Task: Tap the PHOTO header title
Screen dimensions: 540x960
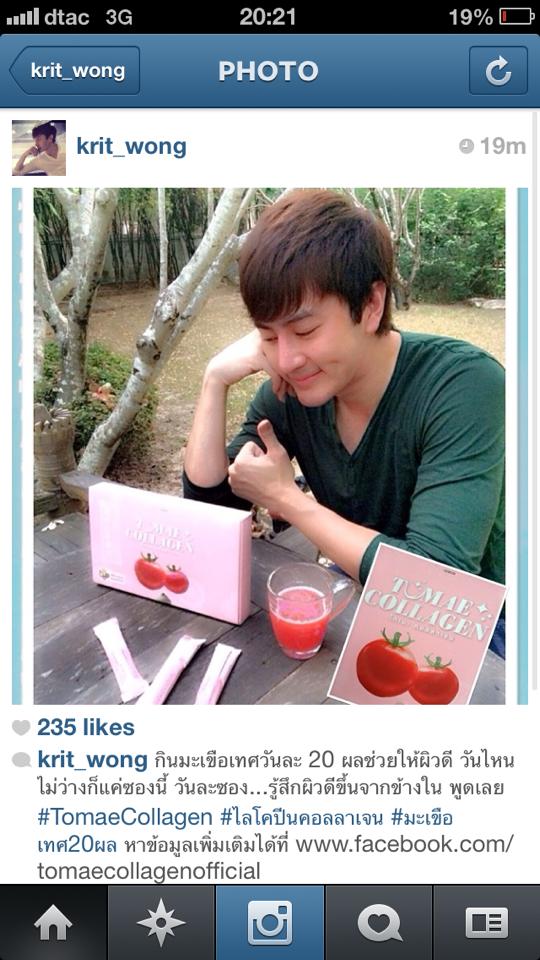Action: (268, 71)
